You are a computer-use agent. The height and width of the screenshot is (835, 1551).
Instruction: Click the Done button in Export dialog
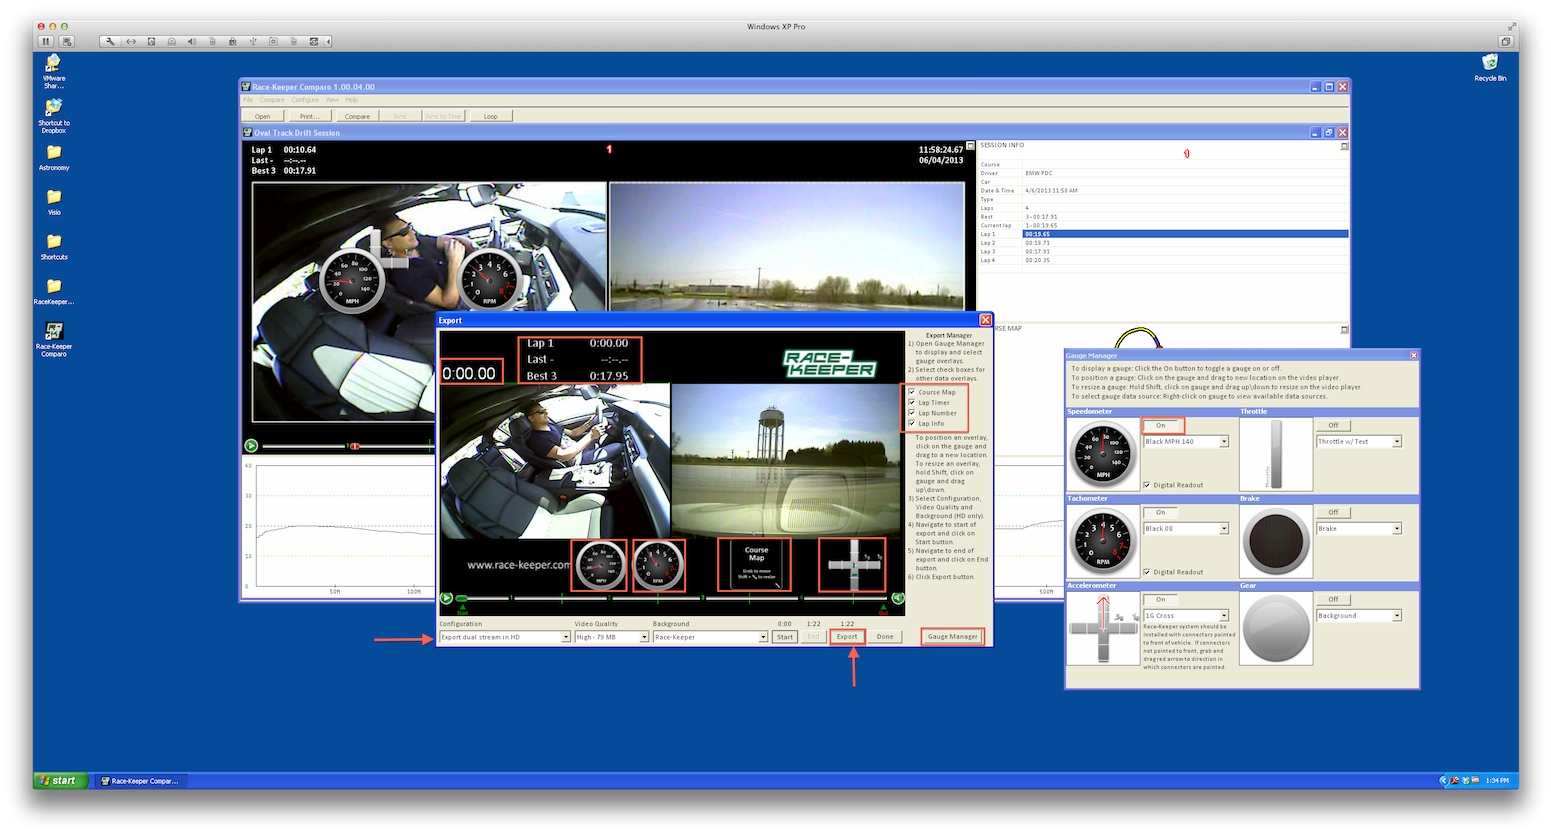885,636
